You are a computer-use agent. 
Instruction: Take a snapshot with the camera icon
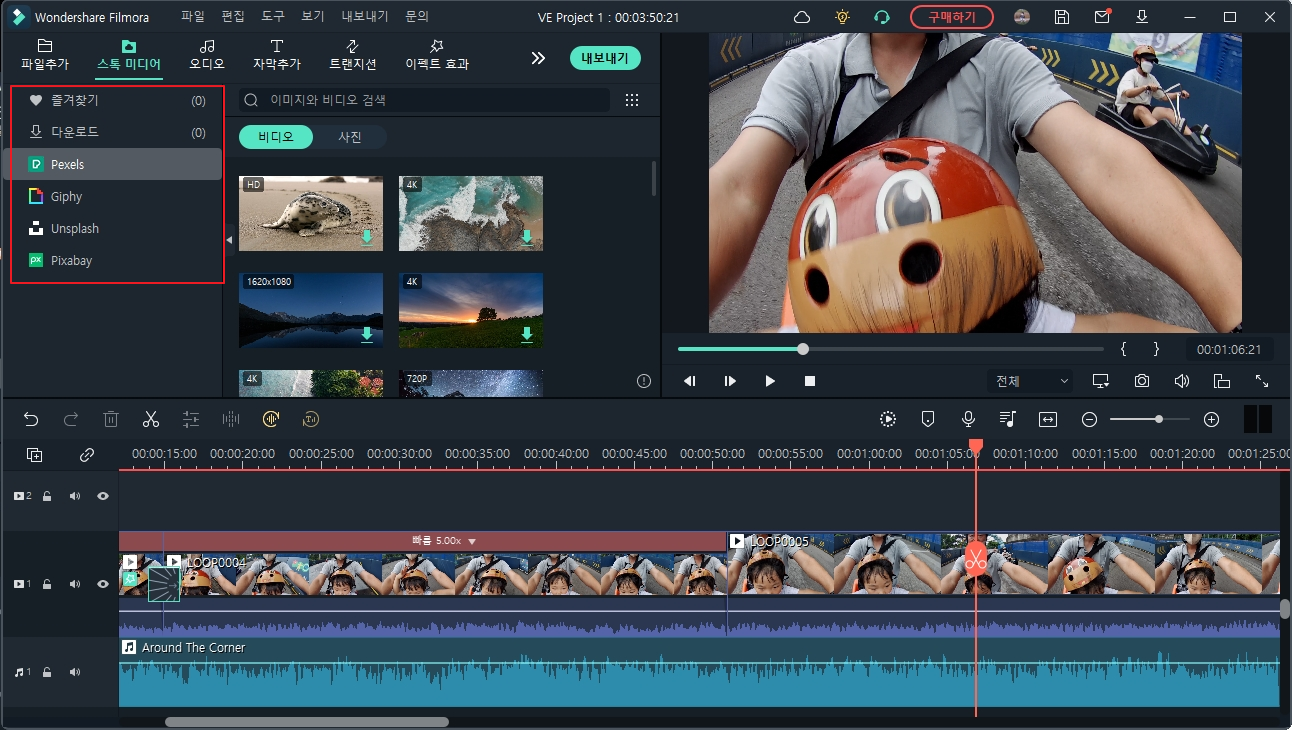tap(1141, 381)
